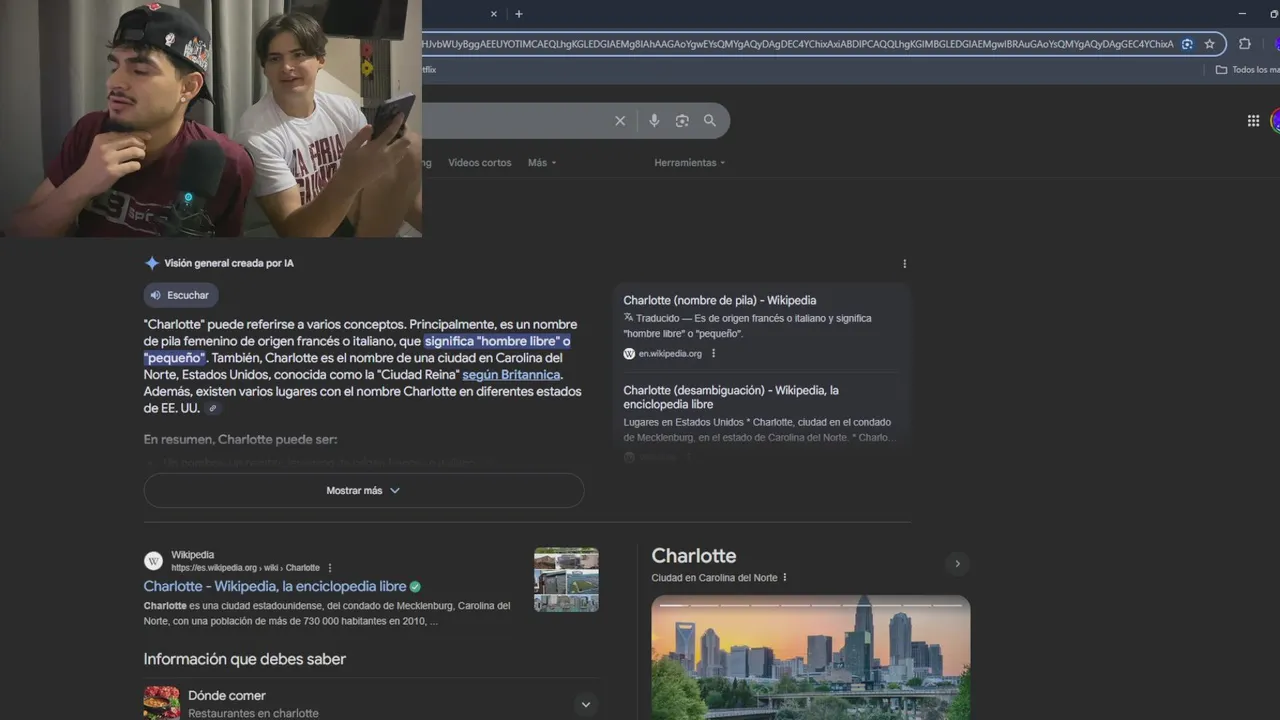Image resolution: width=1280 pixels, height=720 pixels.
Task: Open more options for Wikipedia result
Action: pyautogui.click(x=330, y=568)
